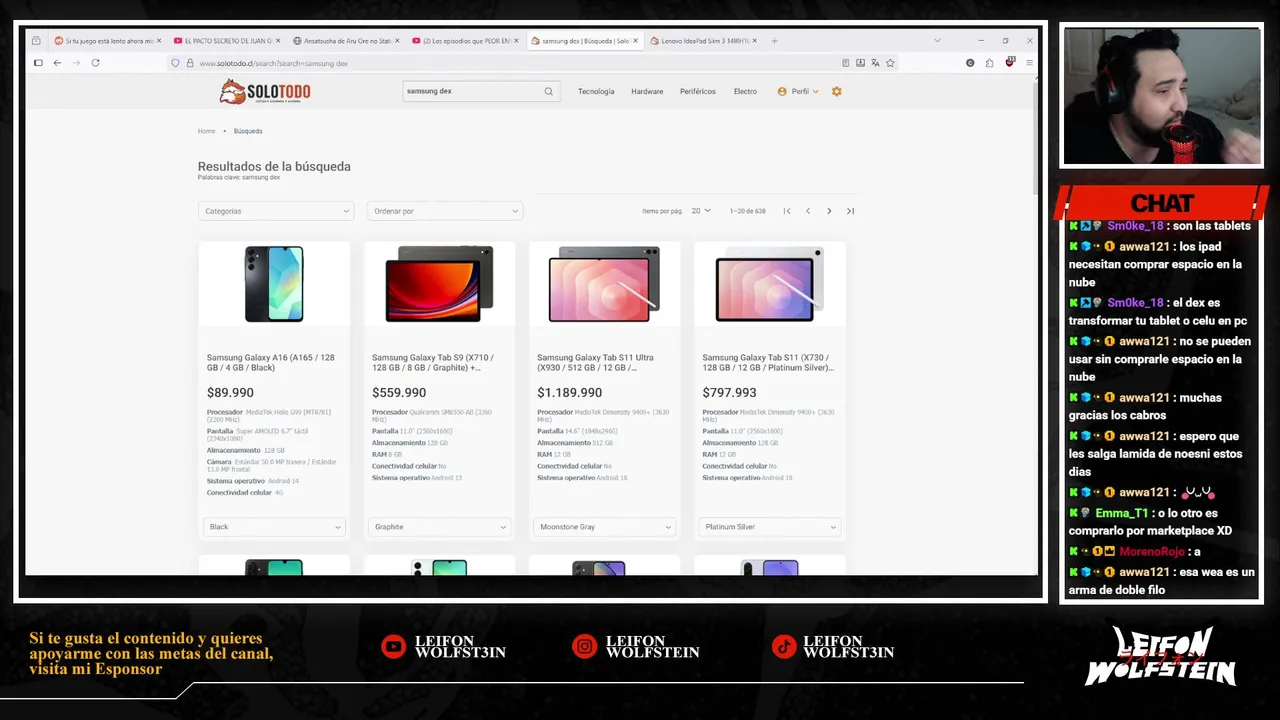
Task: Click the YouTube icon for Leifon Wolfst3in
Action: point(393,647)
